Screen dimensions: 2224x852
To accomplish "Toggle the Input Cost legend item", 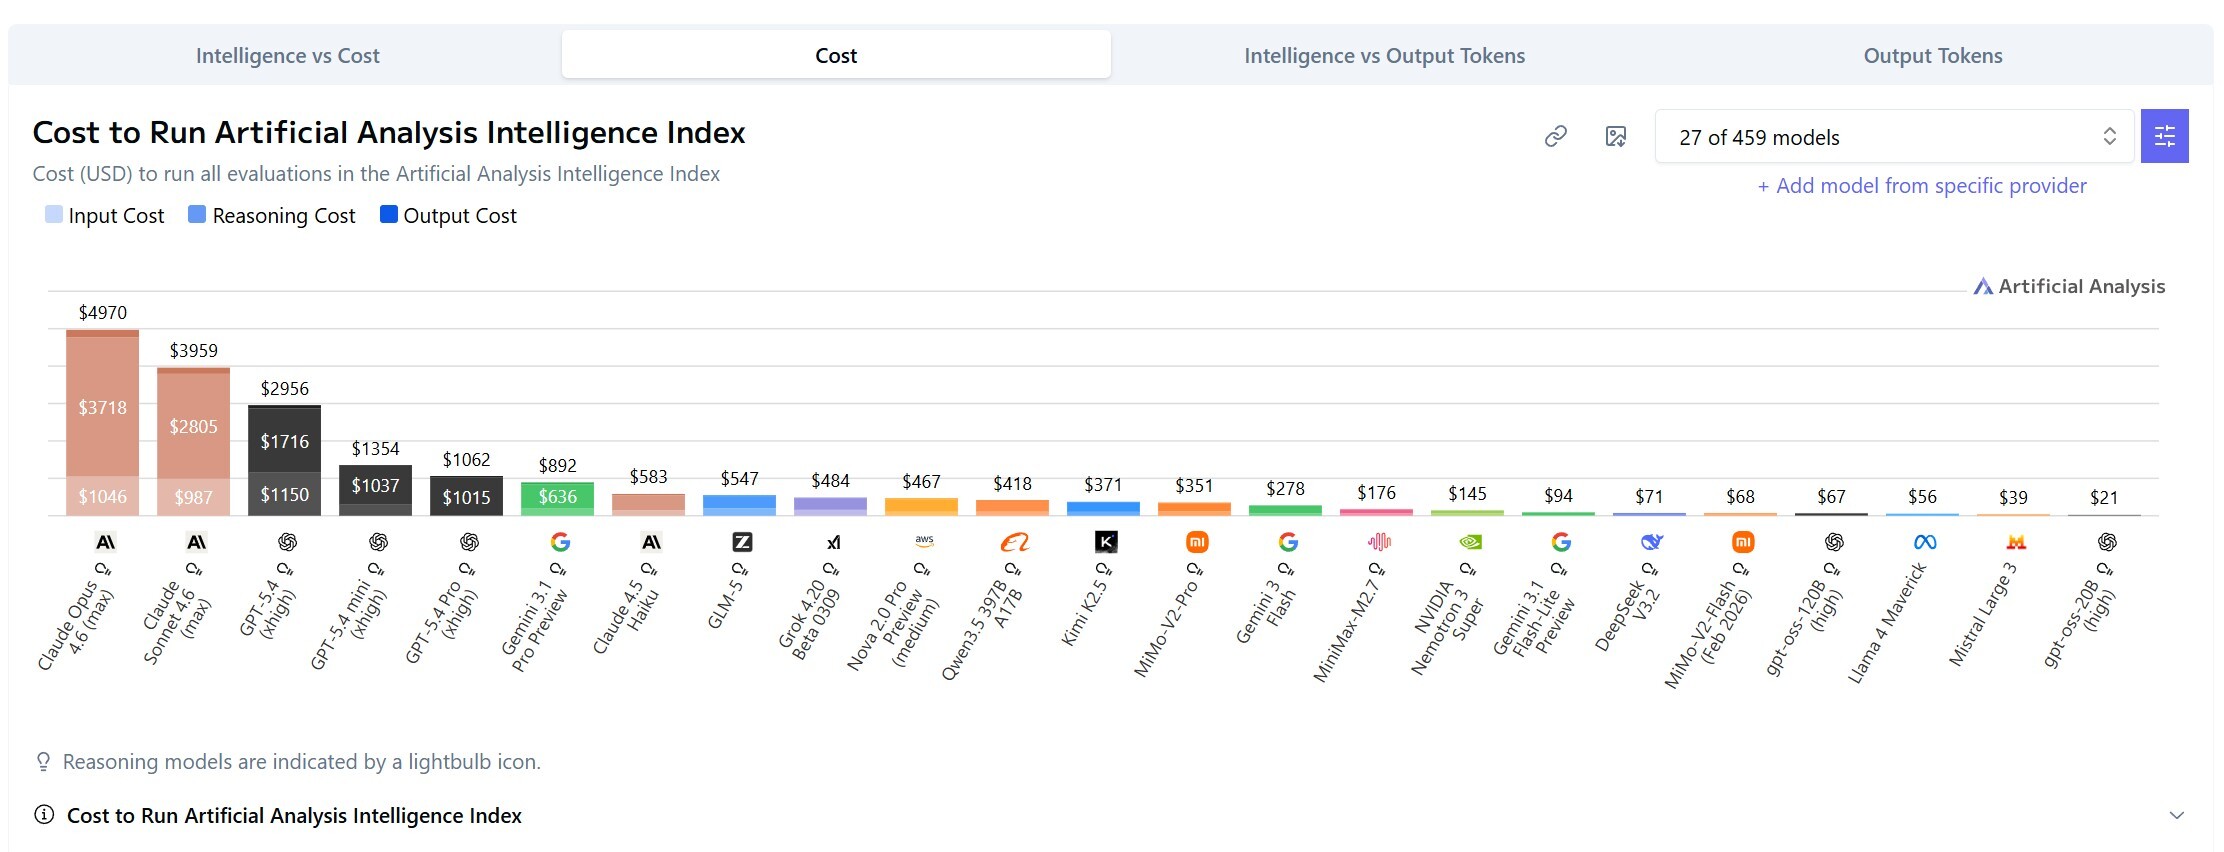I will click(x=105, y=216).
